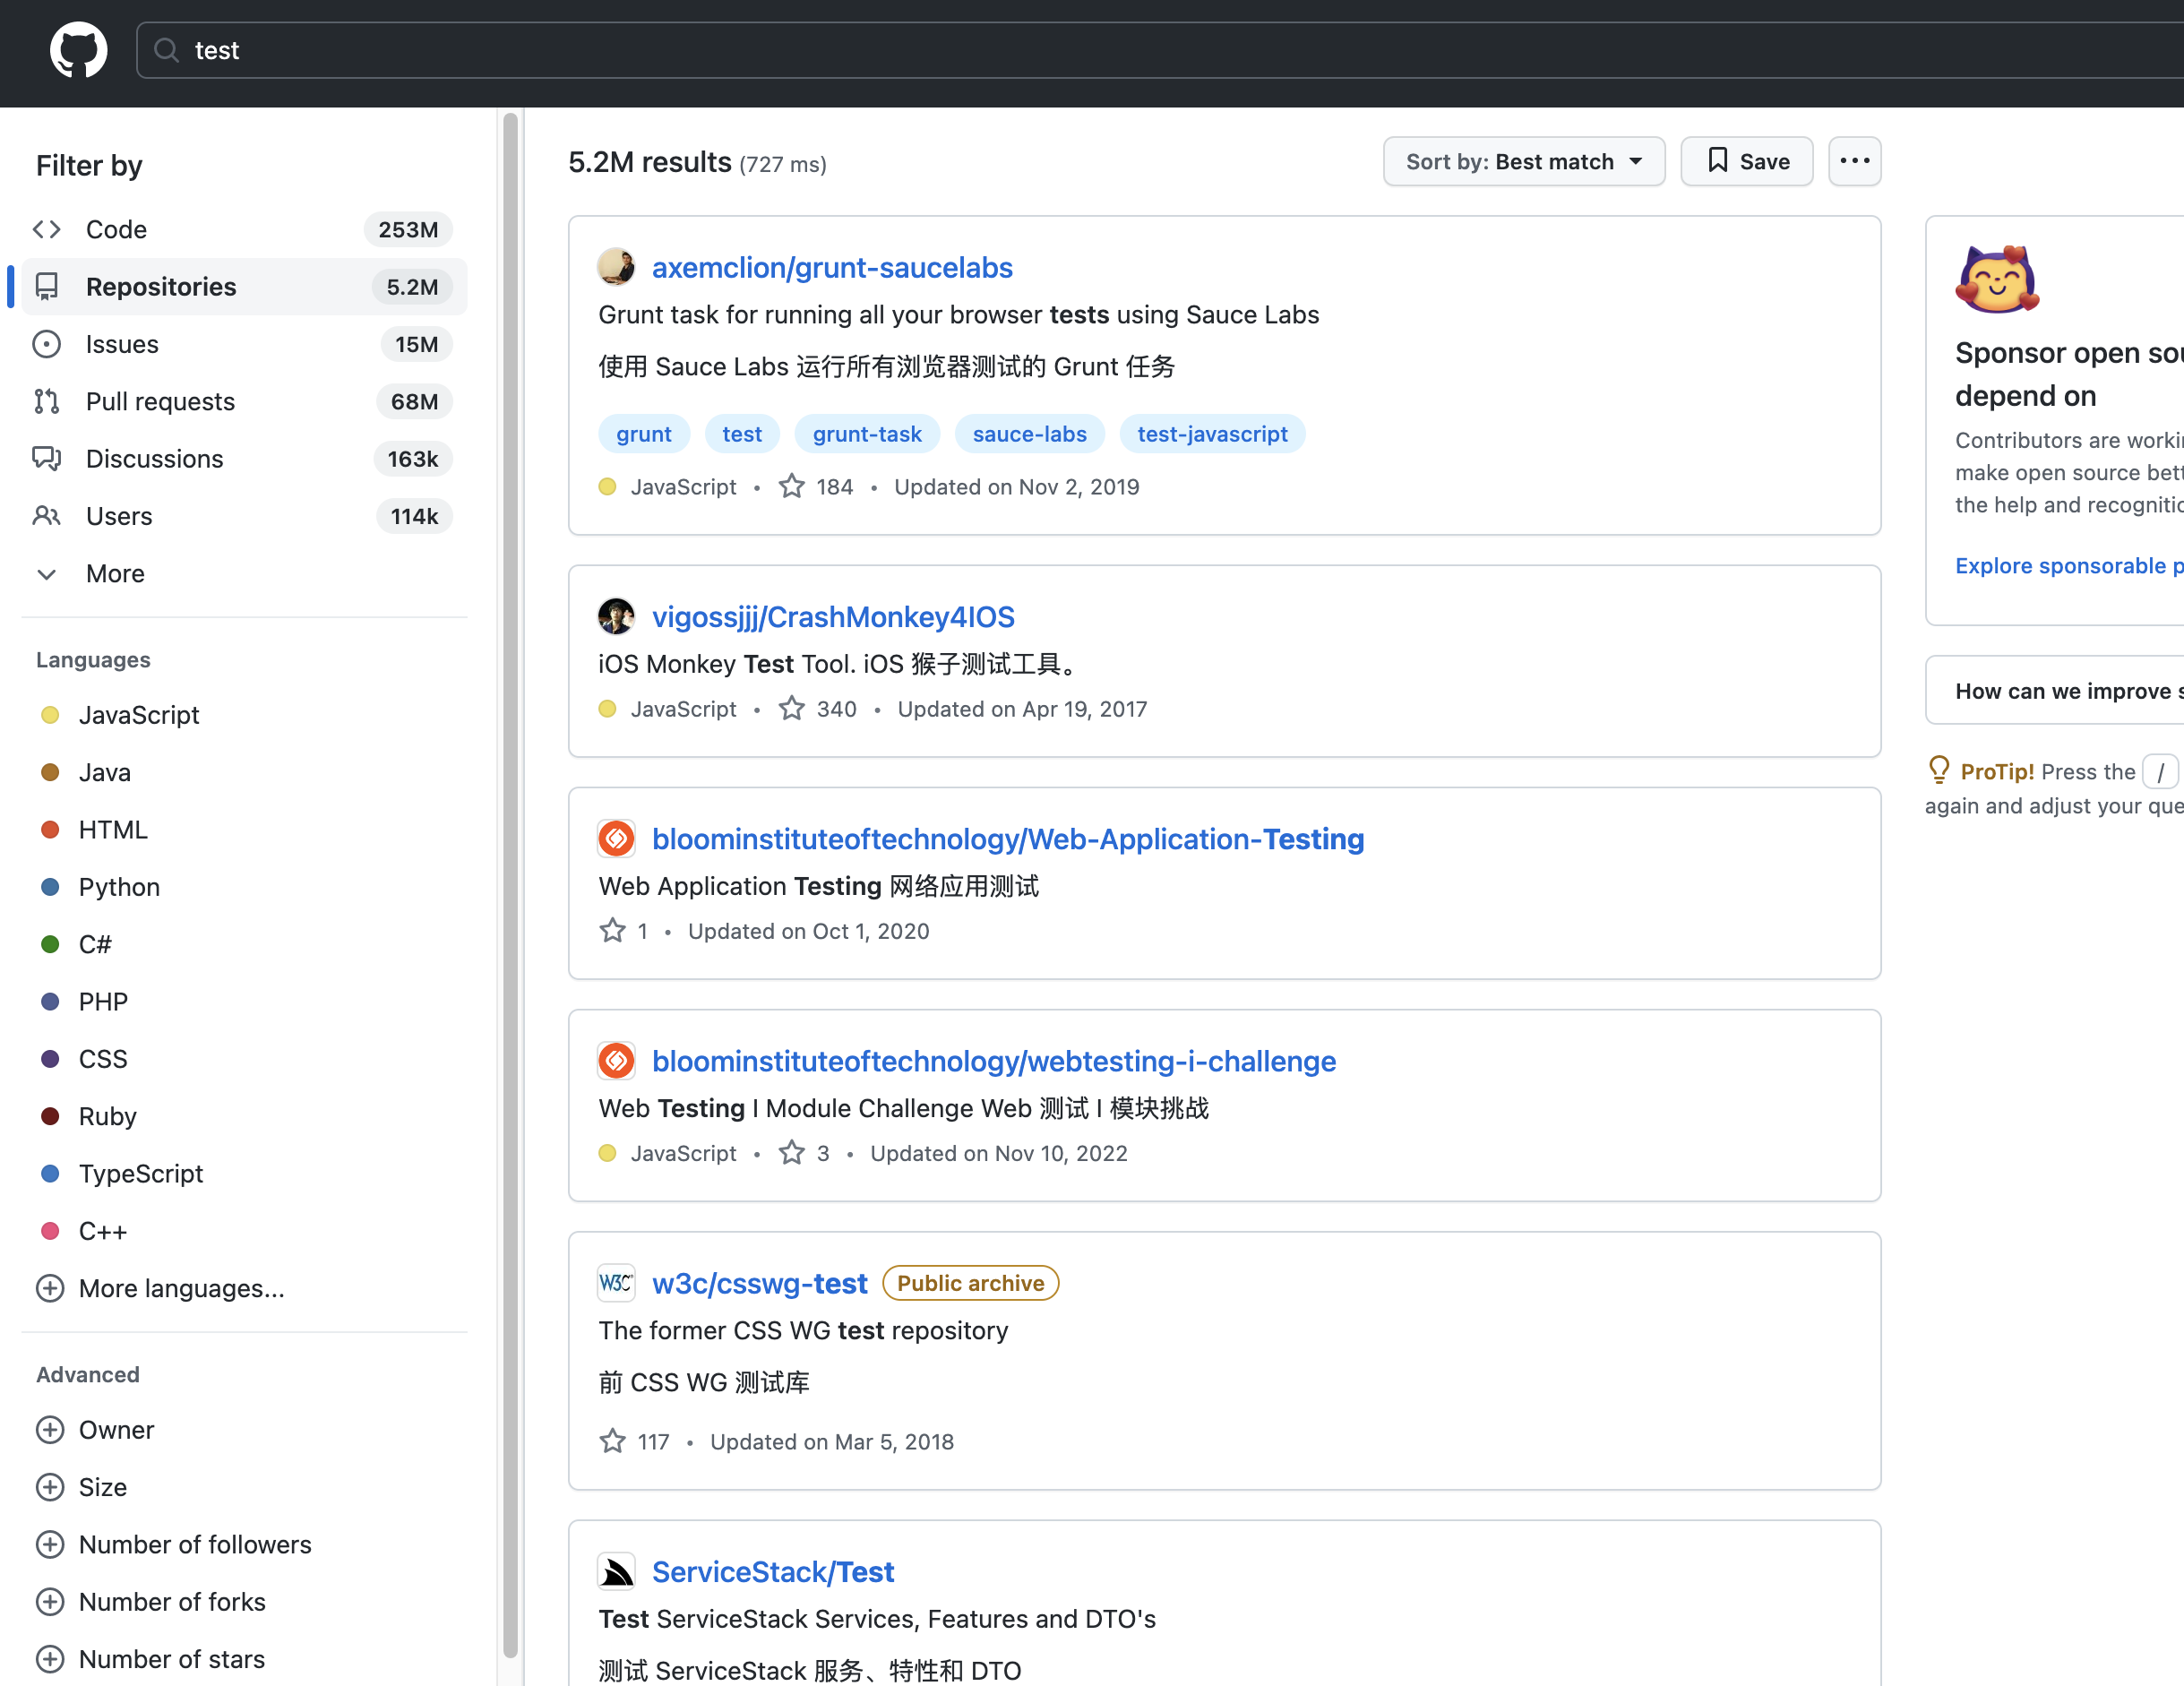Open bloominstituteoftechnology/Web-Application-Testing repository link
2184x1686 pixels.
coord(1008,839)
